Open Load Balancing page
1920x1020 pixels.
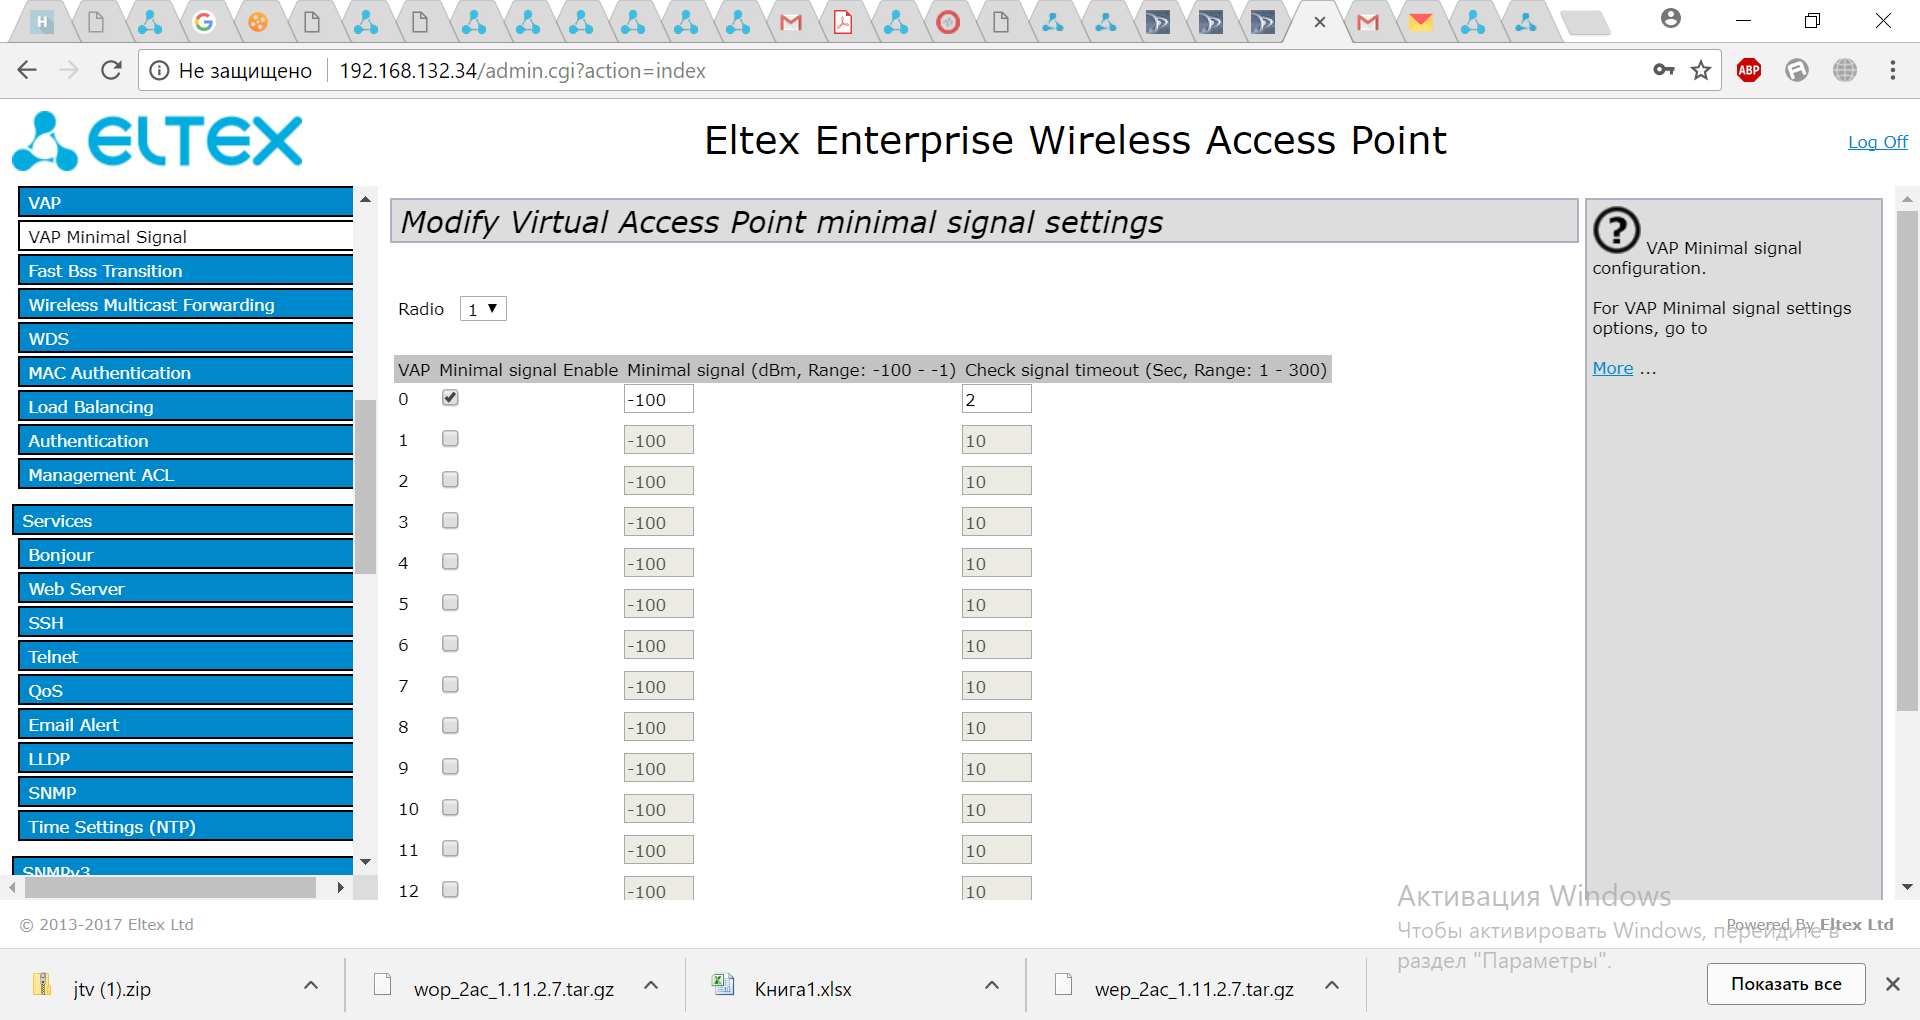[186, 407]
